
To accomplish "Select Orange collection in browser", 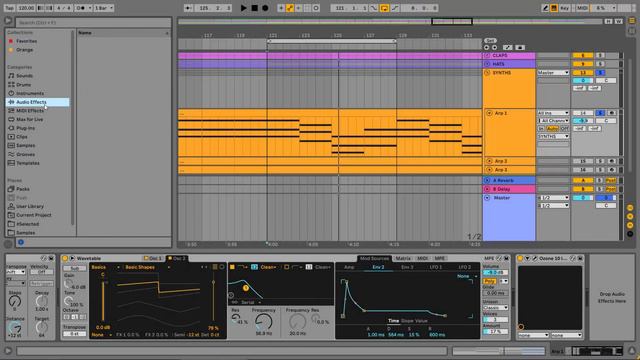I will tap(24, 50).
